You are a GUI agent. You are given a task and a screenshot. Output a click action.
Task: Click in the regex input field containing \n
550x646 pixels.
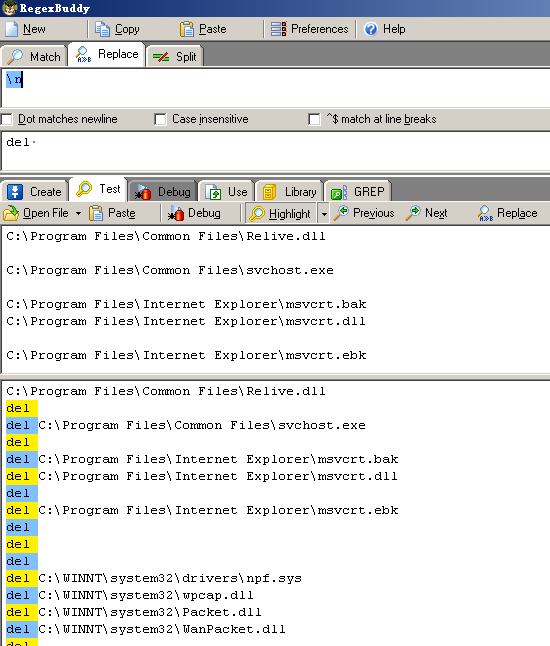click(275, 88)
